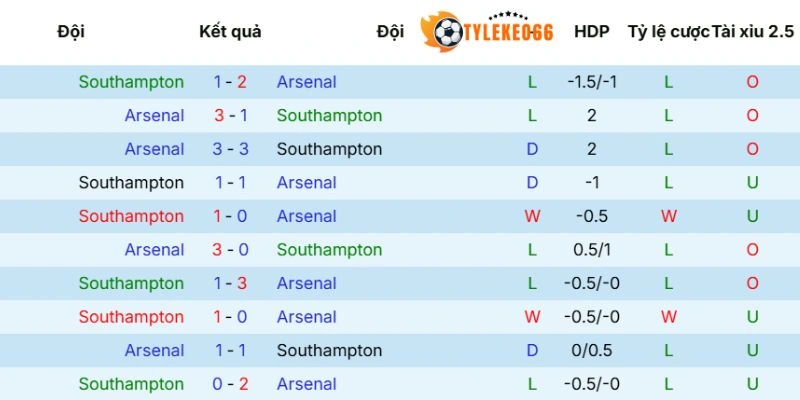The image size is (800, 400).
Task: Select the Kết quả column header
Action: click(x=230, y=32)
